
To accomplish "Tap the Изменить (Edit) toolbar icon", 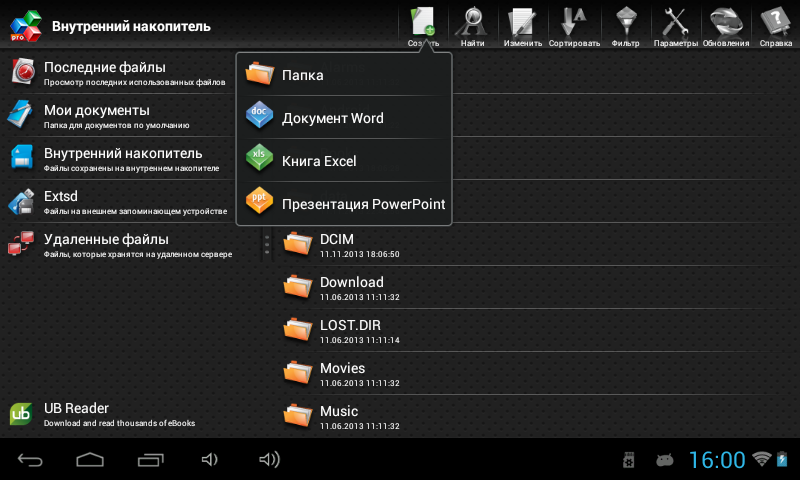I will coord(522,25).
